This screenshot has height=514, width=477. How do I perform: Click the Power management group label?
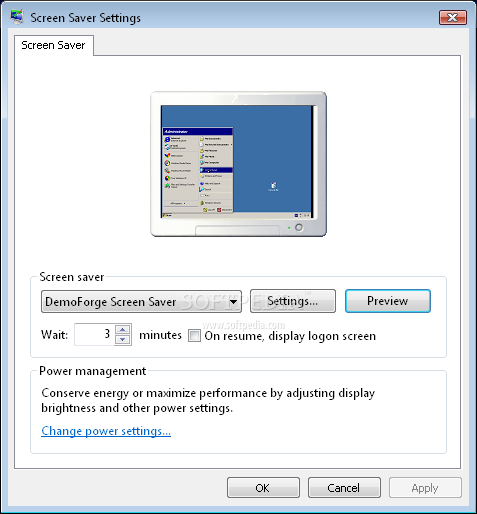(x=92, y=371)
